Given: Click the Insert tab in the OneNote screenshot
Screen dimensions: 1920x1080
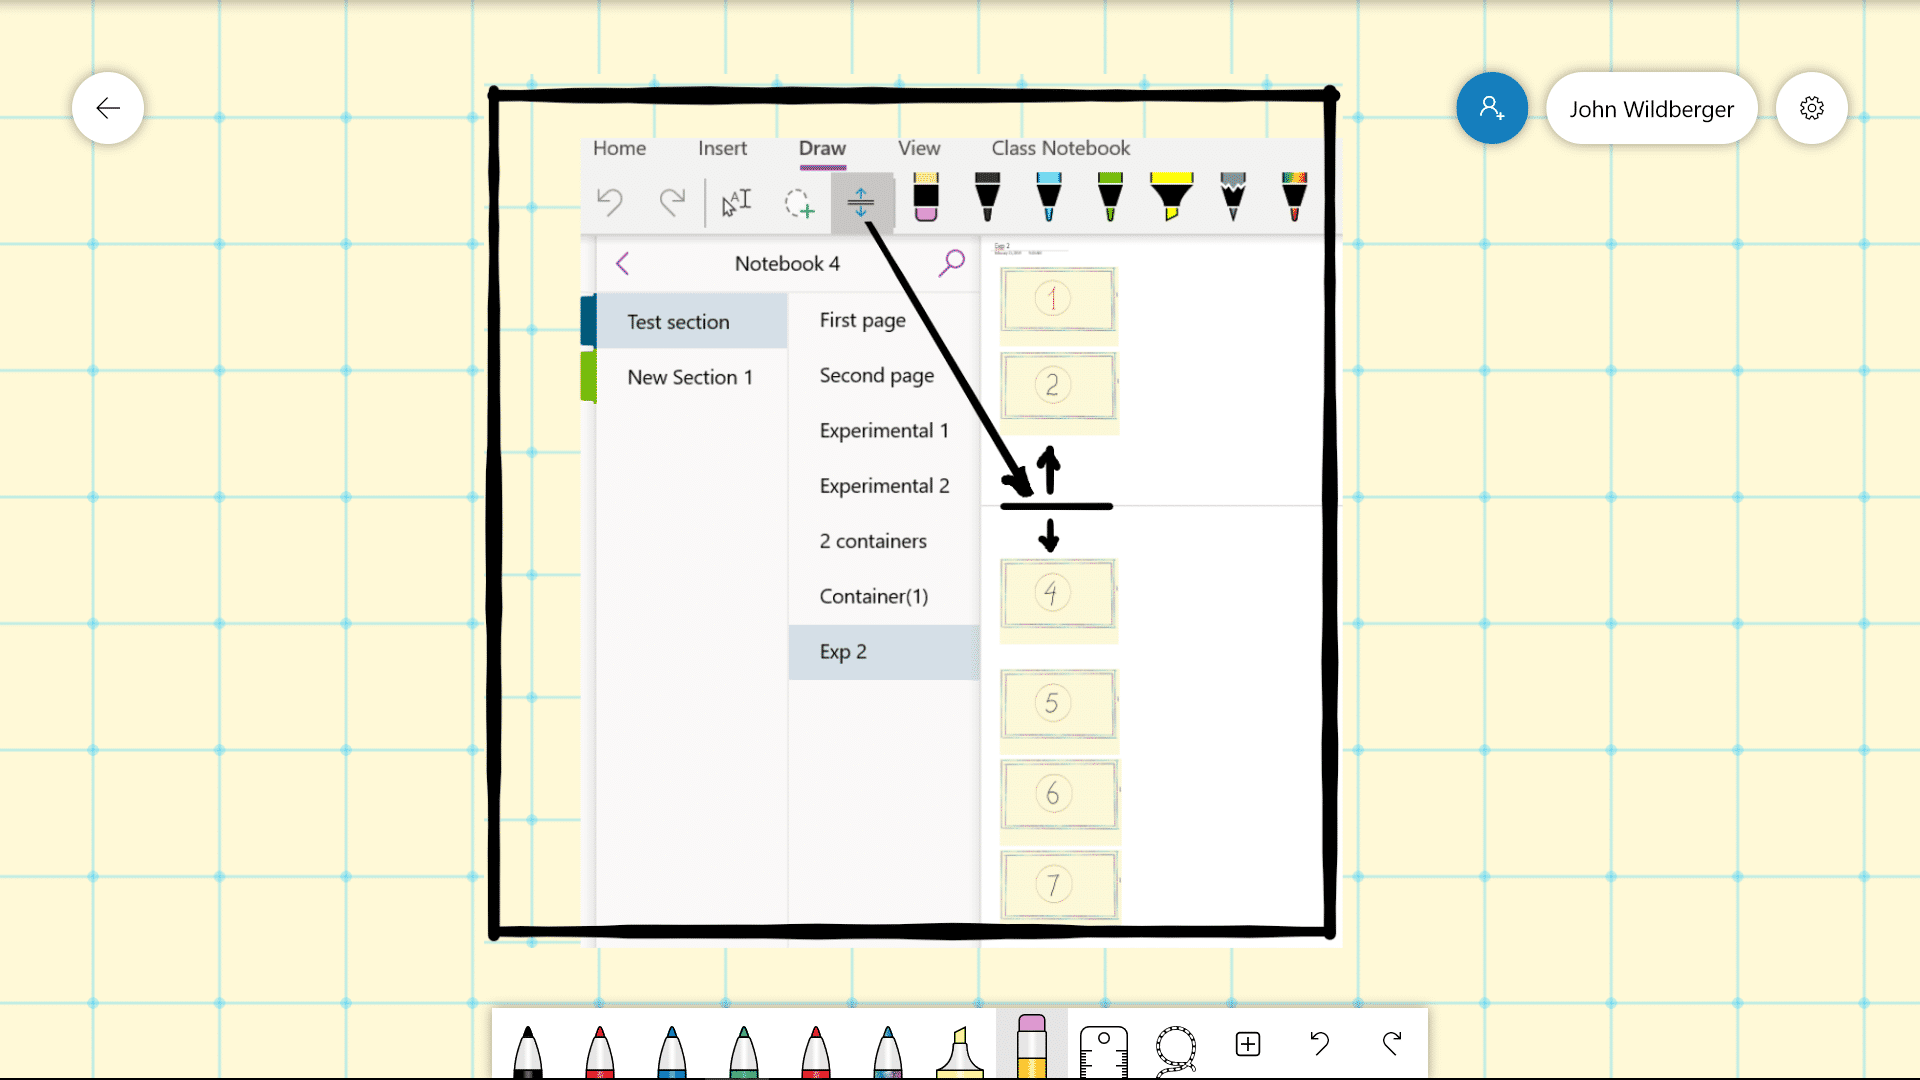Looking at the screenshot, I should 722,148.
